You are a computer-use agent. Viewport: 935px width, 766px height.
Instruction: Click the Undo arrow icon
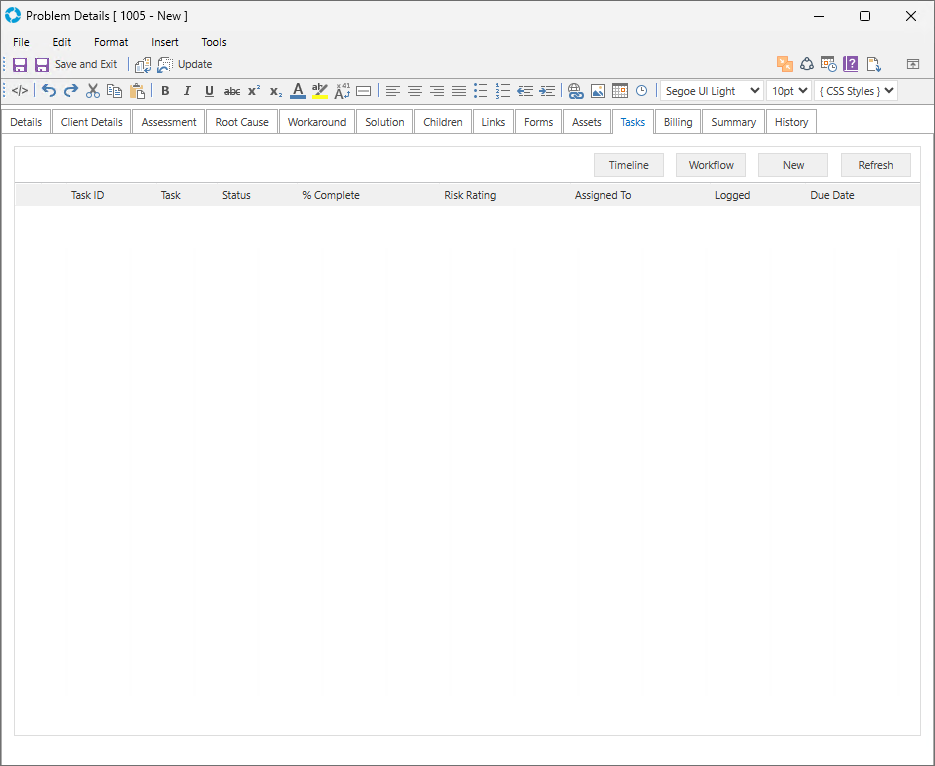pos(49,91)
